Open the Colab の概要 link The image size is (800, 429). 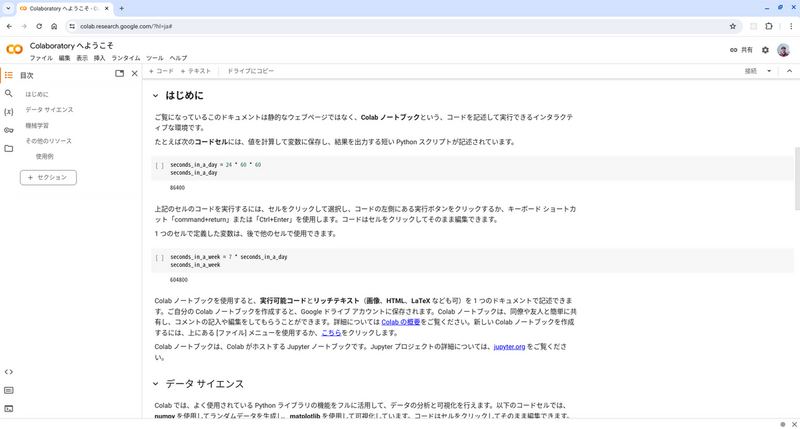point(401,322)
